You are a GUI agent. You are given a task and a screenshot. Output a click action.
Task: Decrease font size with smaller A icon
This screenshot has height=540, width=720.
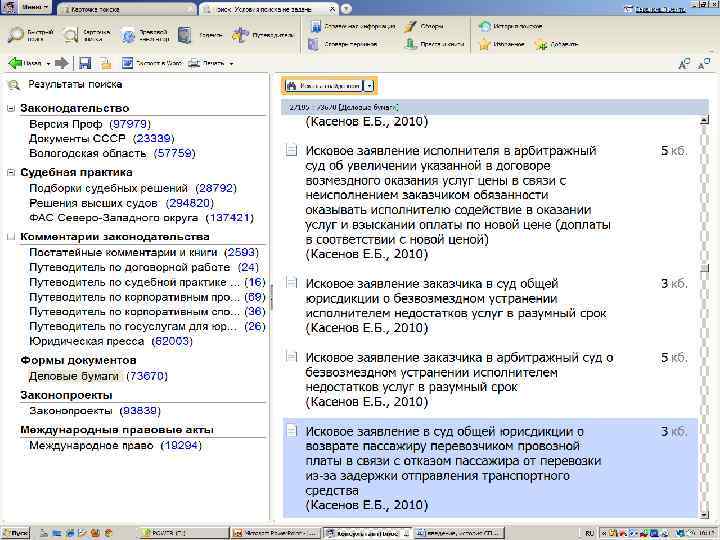[703, 64]
